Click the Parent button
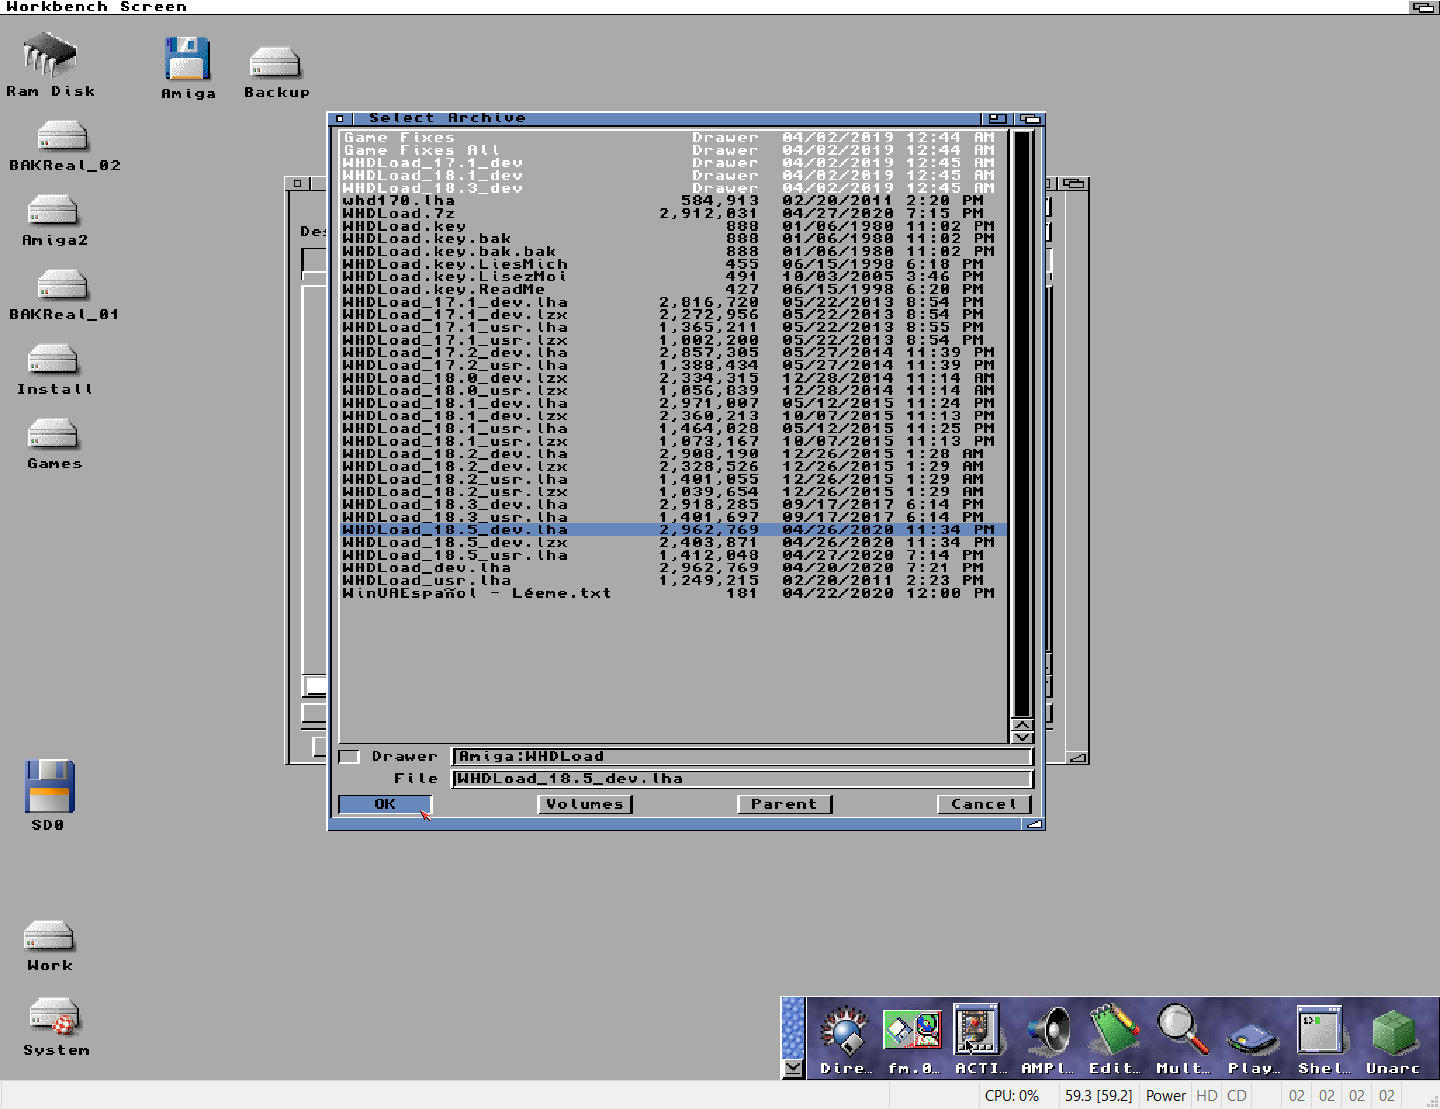This screenshot has height=1109, width=1440. click(x=785, y=804)
